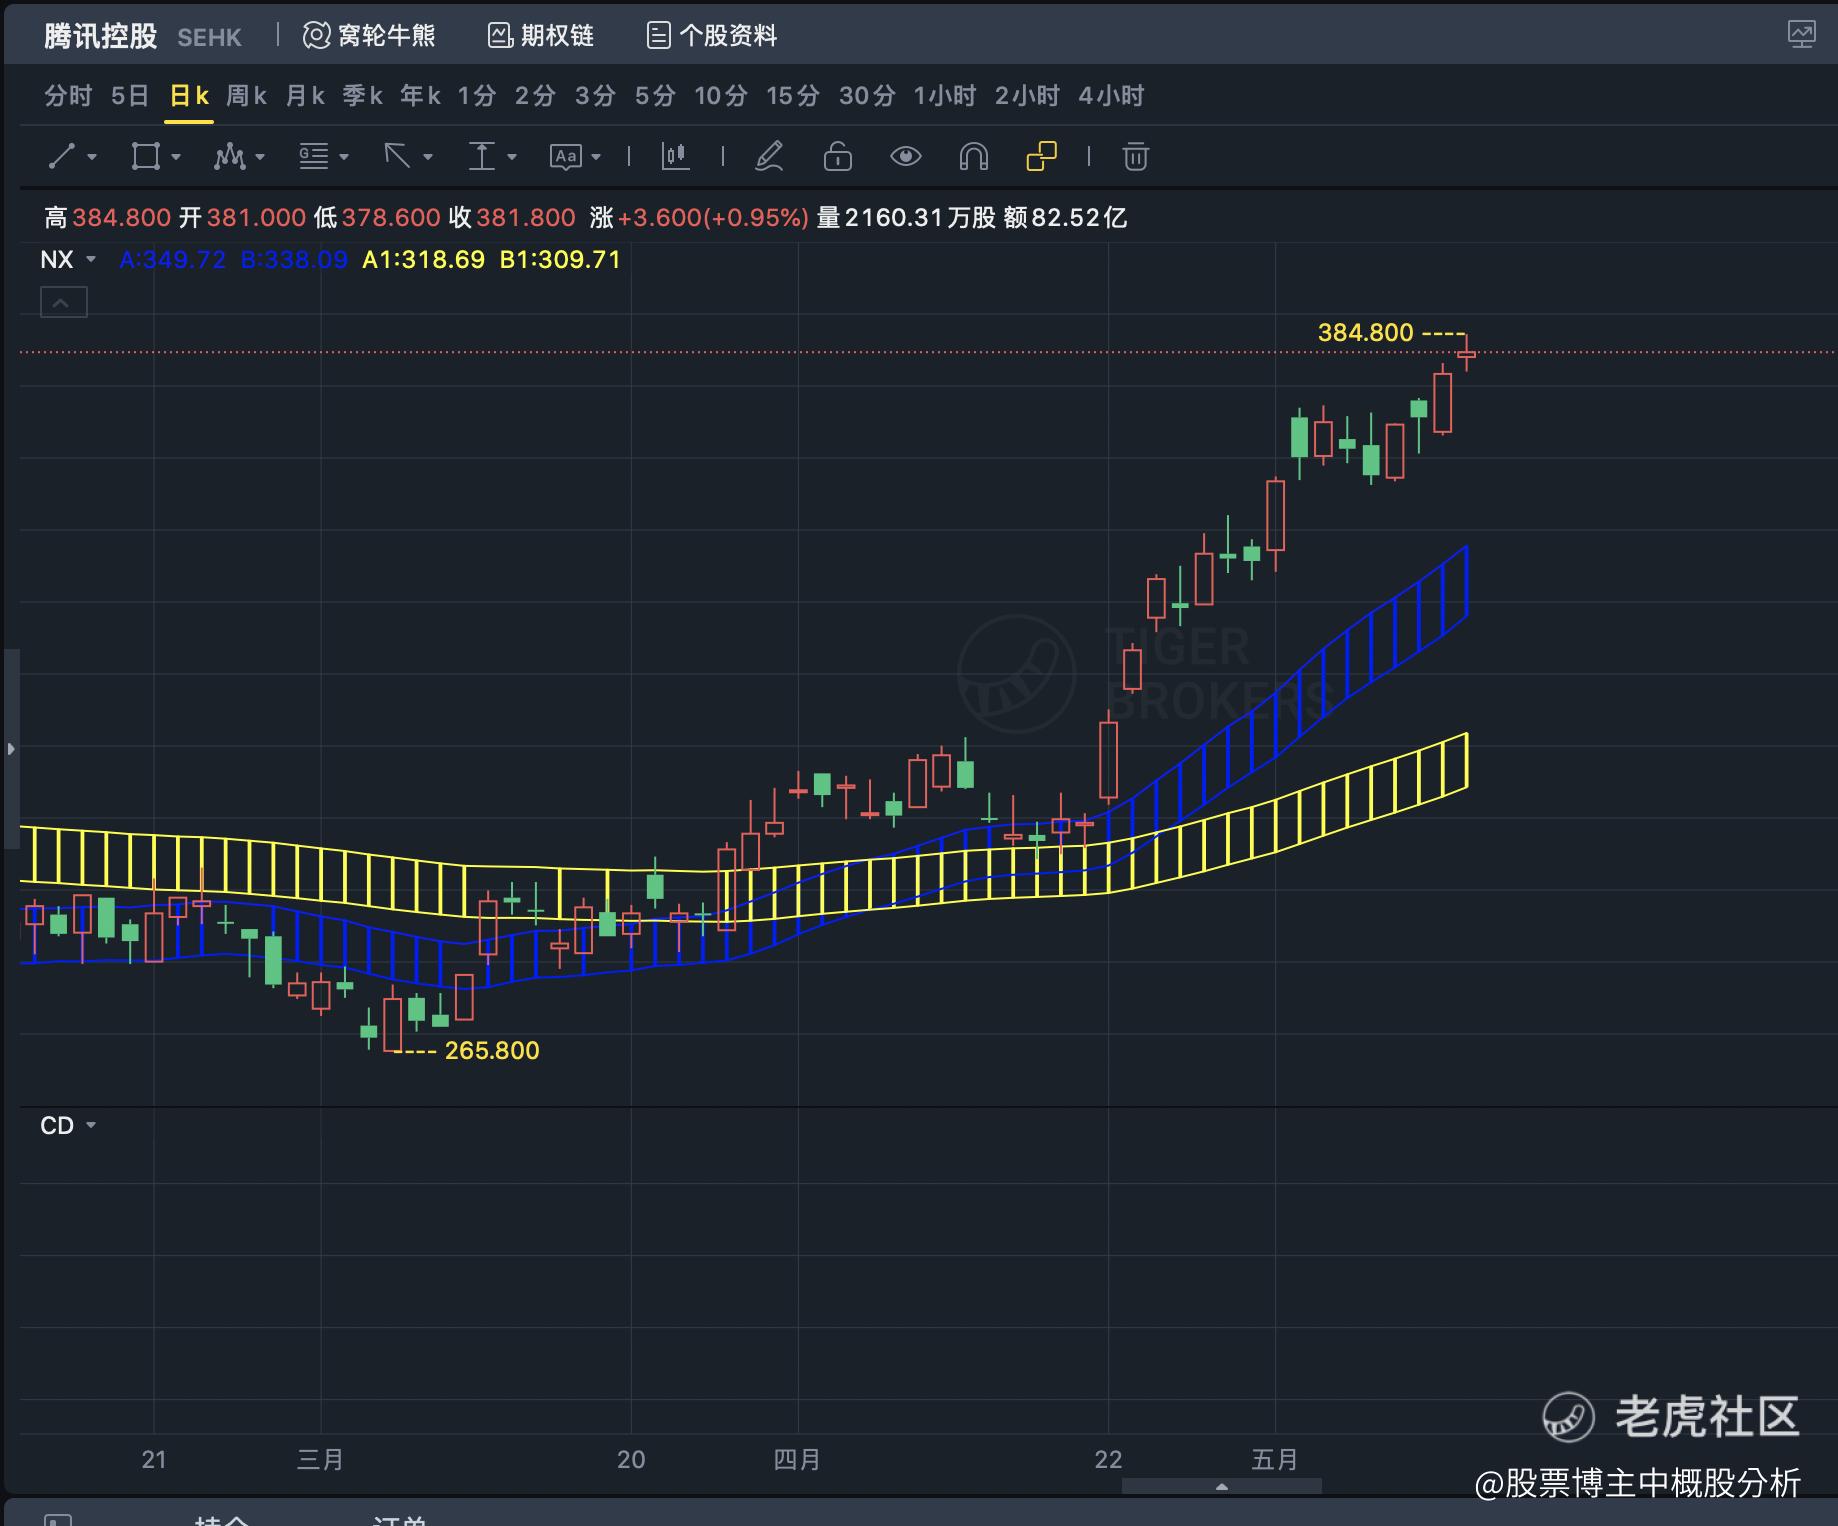Image resolution: width=1838 pixels, height=1526 pixels.
Task: Toggle the lock drawings icon
Action: coord(838,156)
